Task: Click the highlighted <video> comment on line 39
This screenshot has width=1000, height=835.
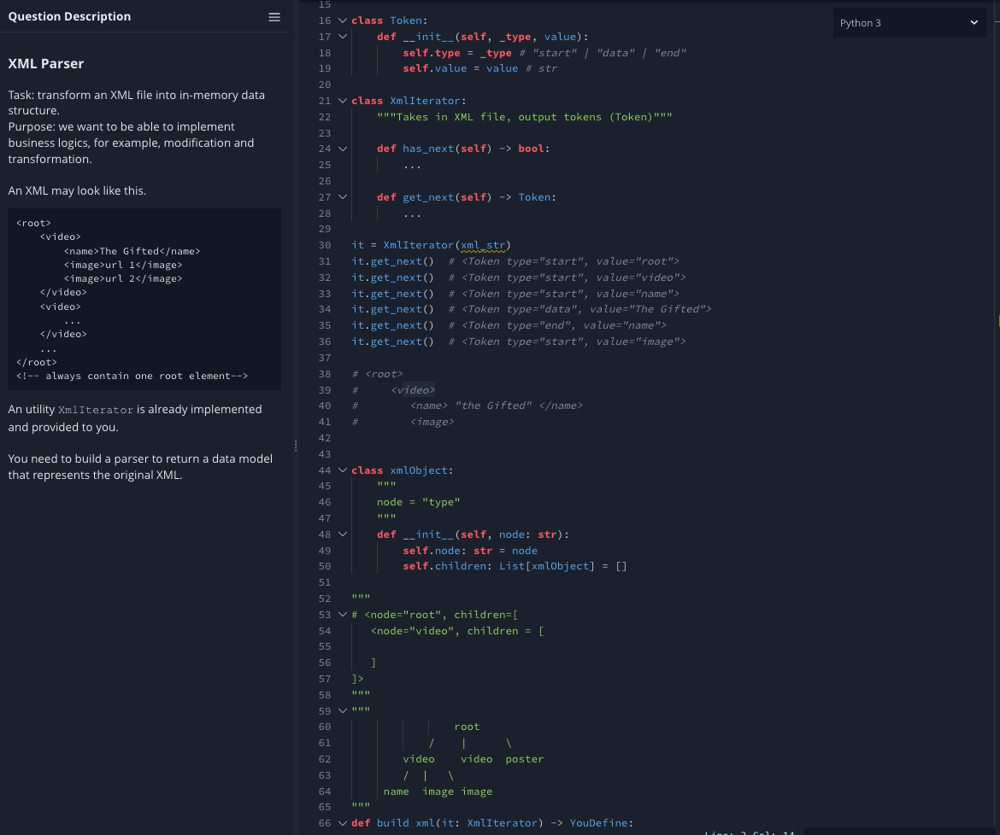Action: (413, 390)
